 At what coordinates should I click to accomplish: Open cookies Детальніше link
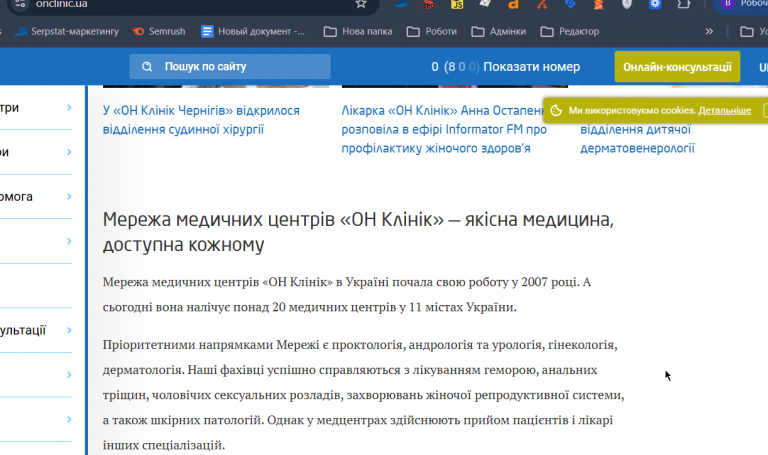[724, 110]
